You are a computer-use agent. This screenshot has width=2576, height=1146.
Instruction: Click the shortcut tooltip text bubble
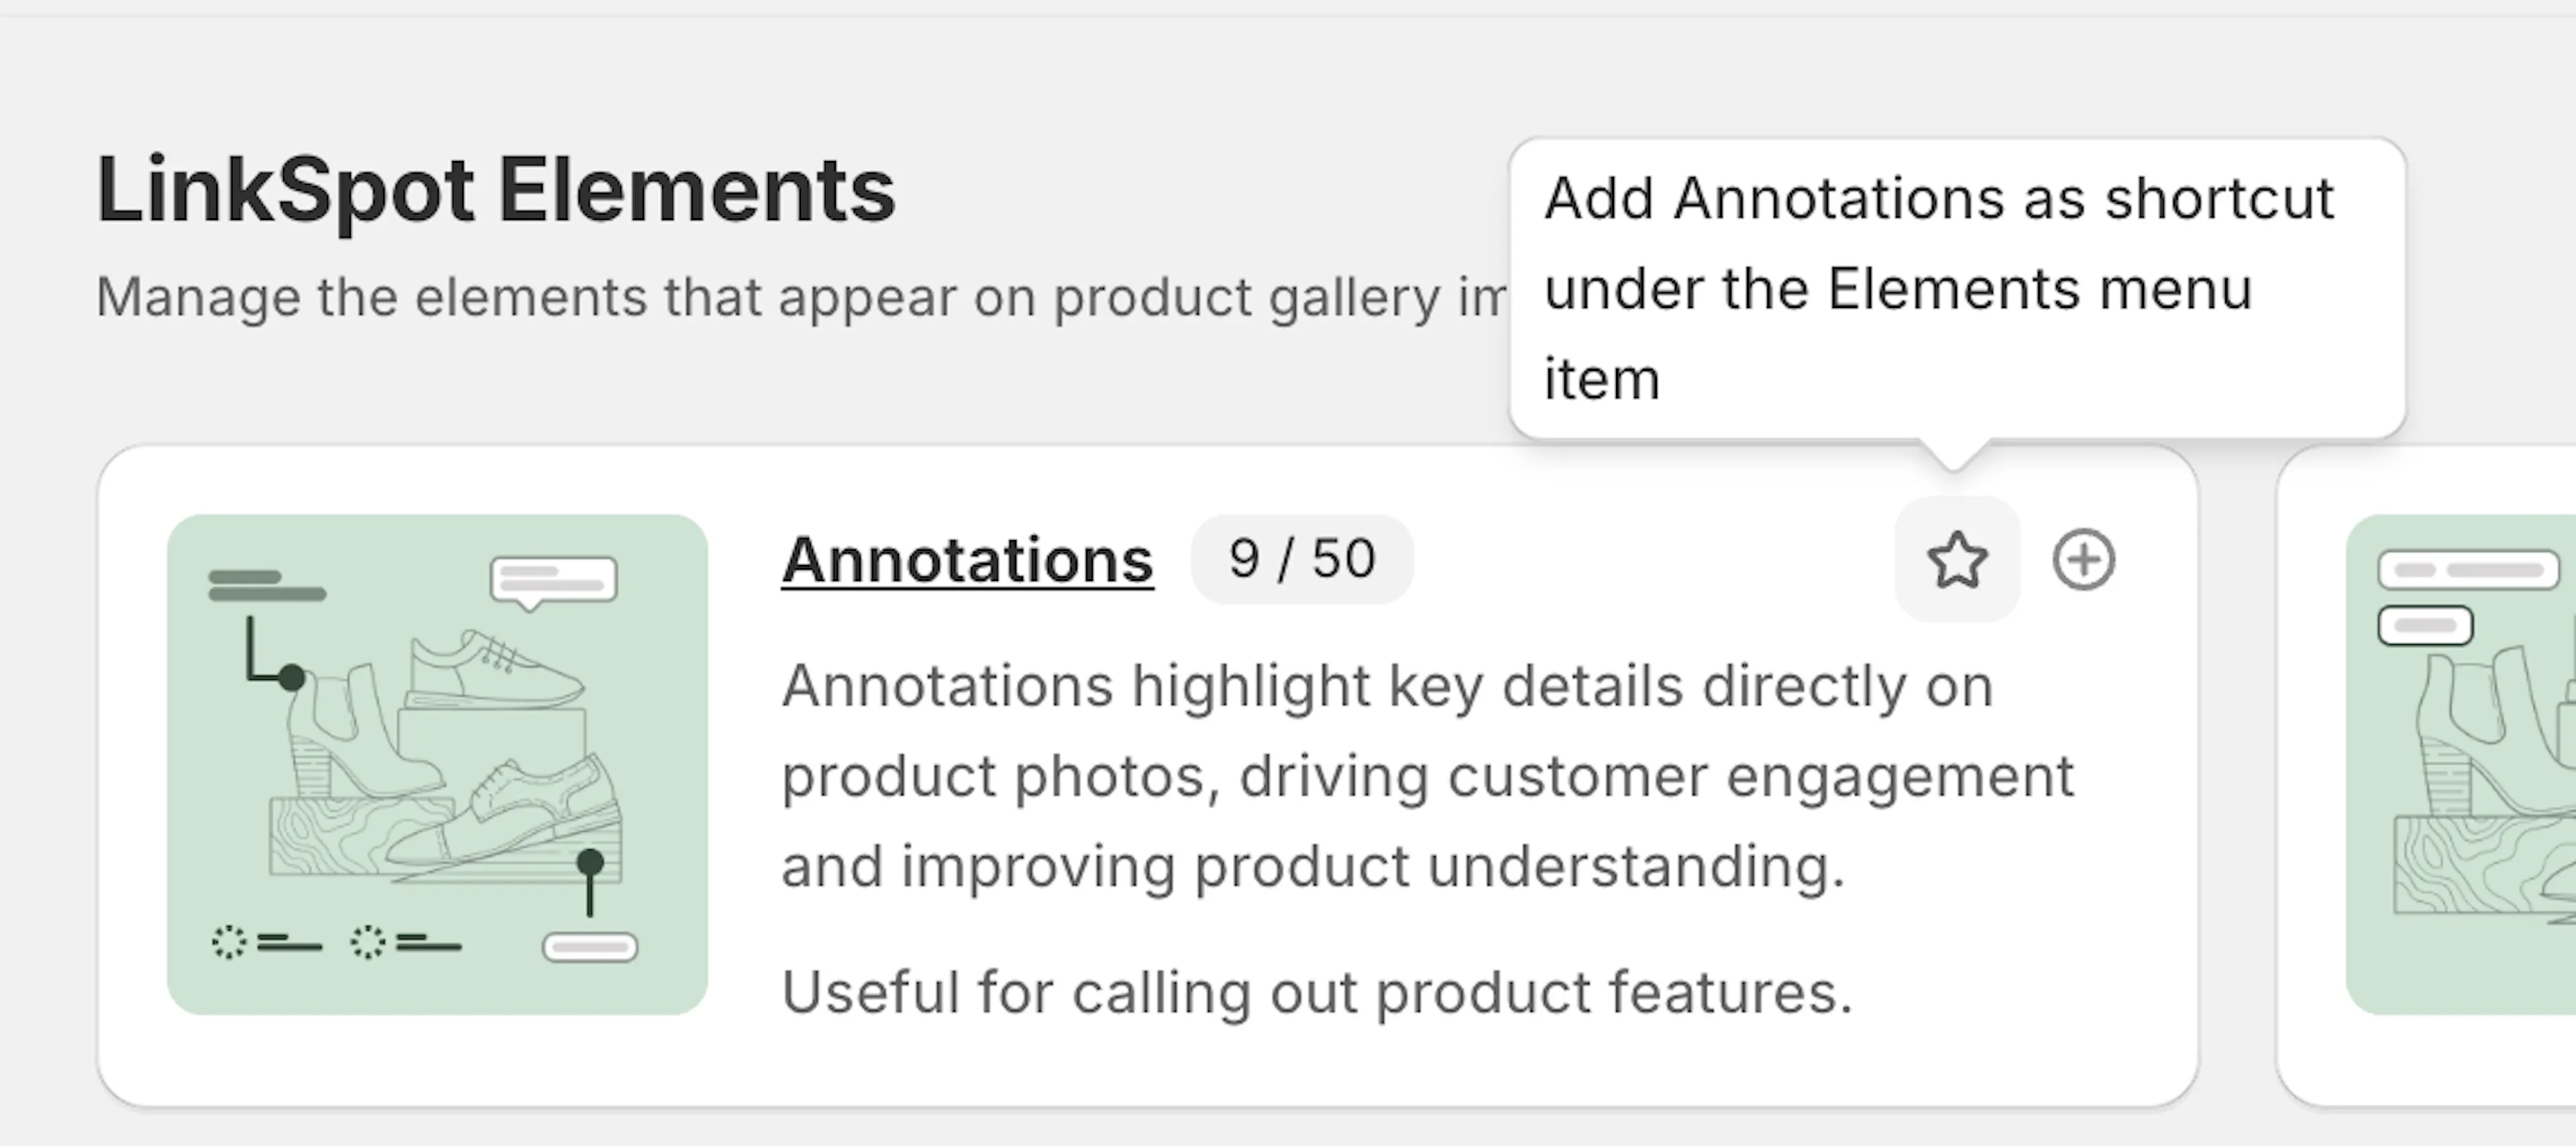1957,288
